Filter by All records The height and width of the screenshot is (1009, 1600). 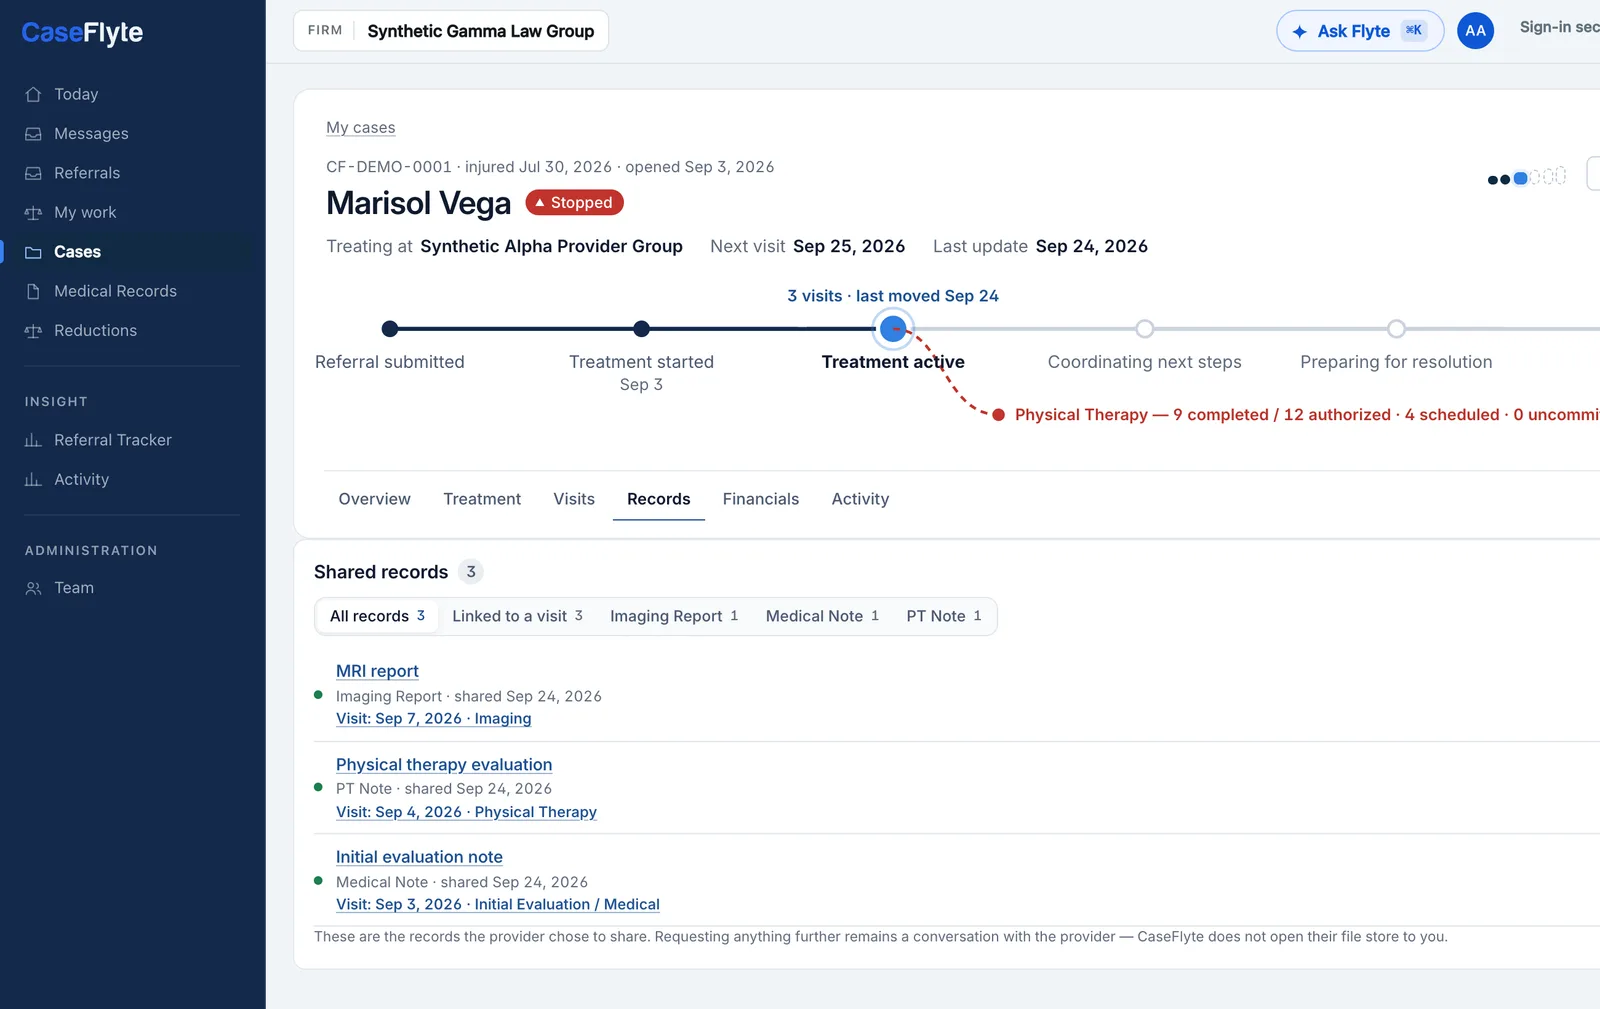[x=377, y=616]
